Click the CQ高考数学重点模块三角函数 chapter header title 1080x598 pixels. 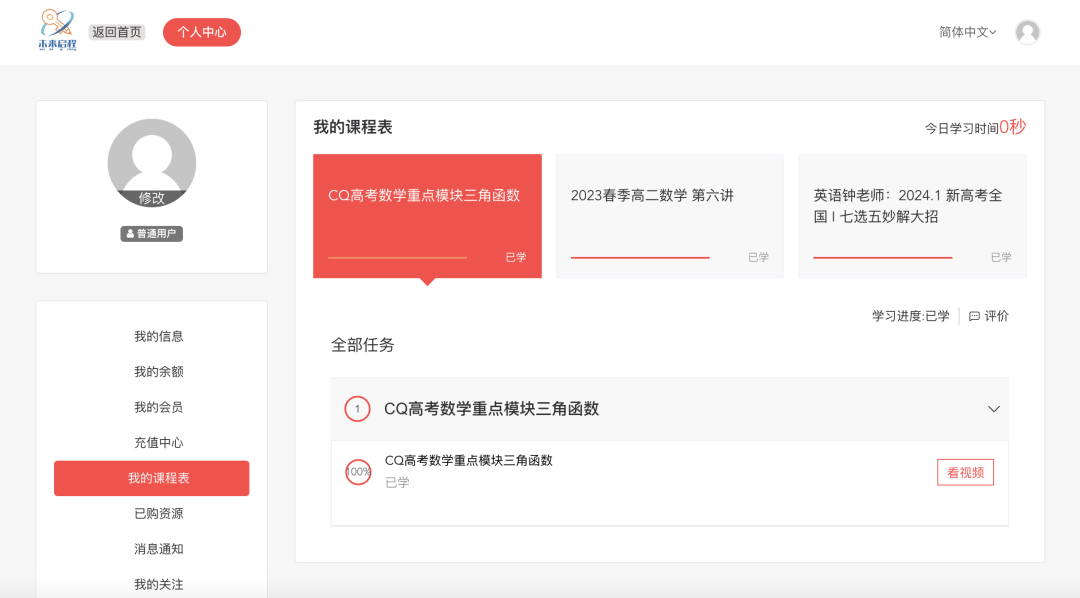click(491, 409)
